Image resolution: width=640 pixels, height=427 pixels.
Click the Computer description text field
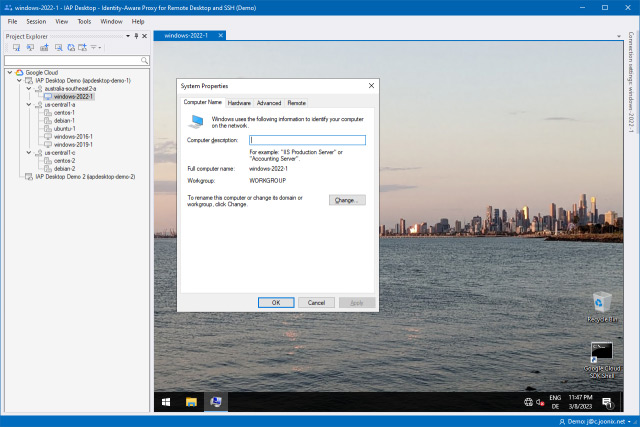tap(307, 140)
